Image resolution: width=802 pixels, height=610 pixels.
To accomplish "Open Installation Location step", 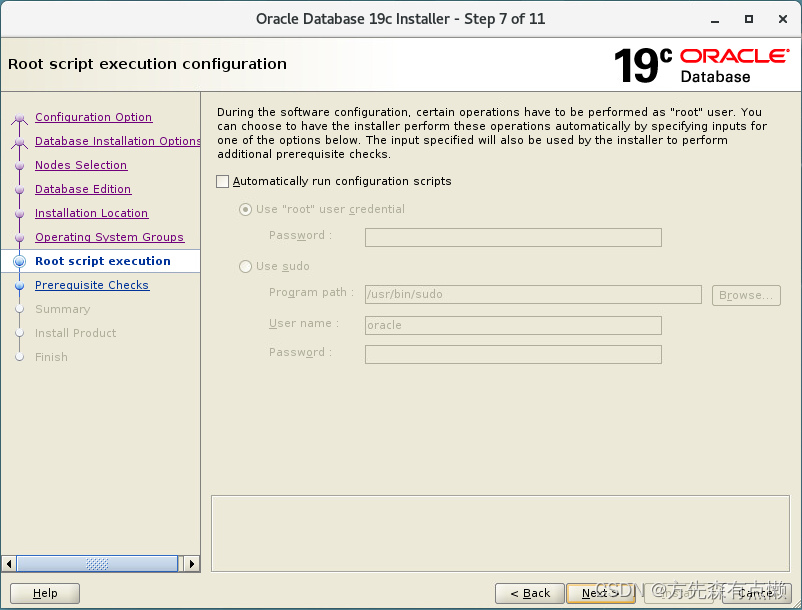I will [92, 213].
